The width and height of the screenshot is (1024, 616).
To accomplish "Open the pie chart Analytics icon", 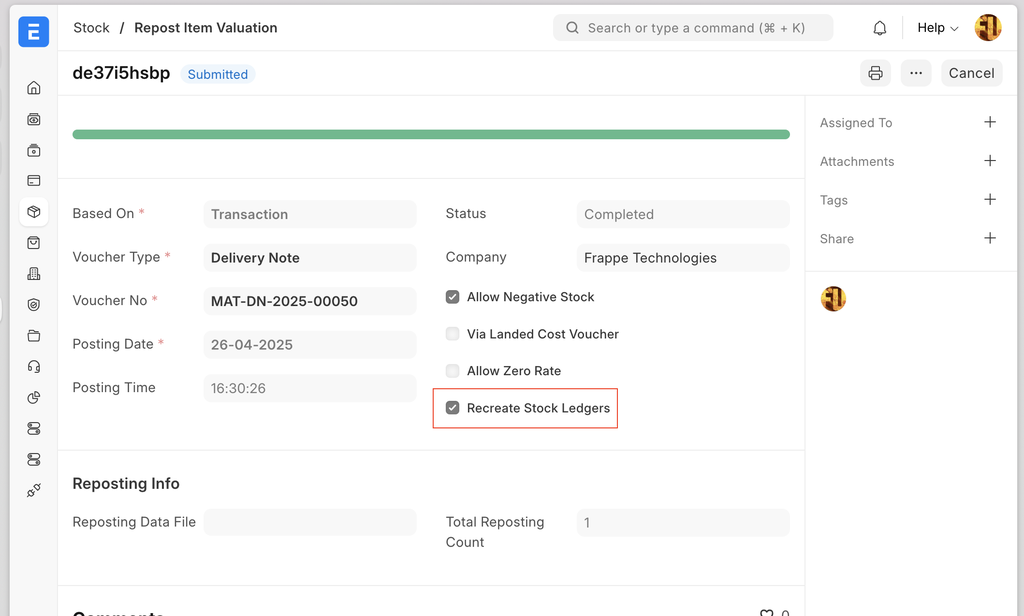I will click(x=33, y=396).
